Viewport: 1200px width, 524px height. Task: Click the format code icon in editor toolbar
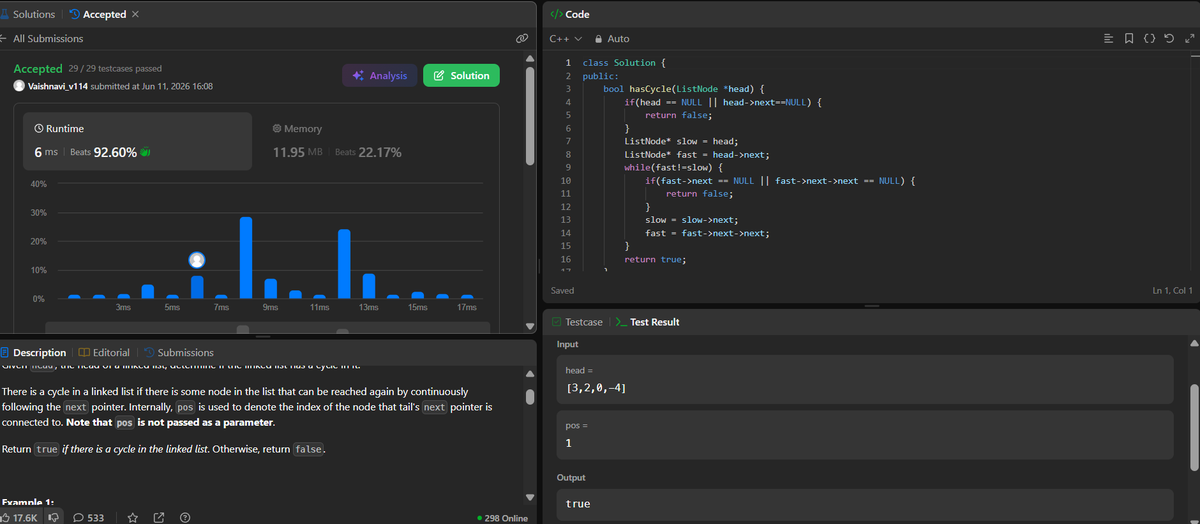point(1108,39)
